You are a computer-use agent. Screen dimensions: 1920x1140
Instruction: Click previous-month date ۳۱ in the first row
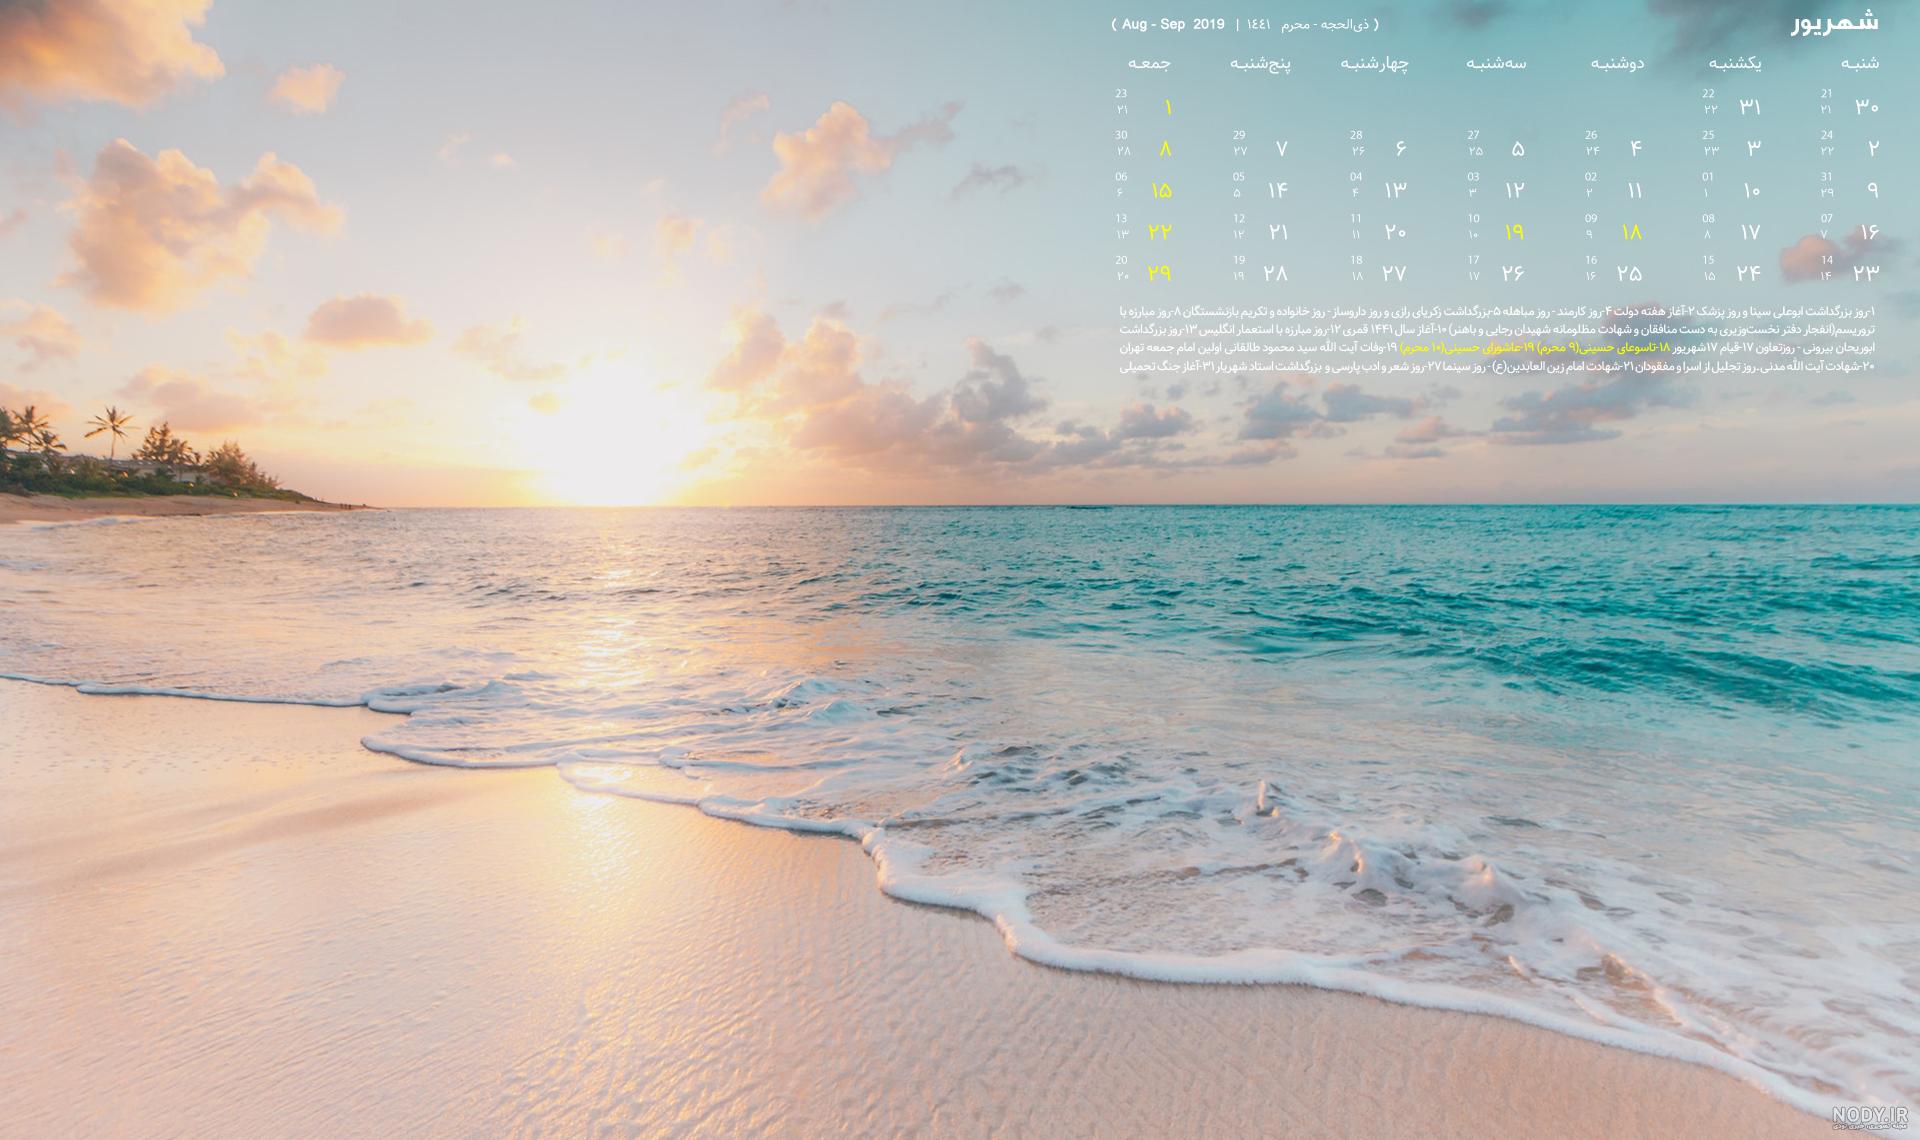click(x=1749, y=107)
